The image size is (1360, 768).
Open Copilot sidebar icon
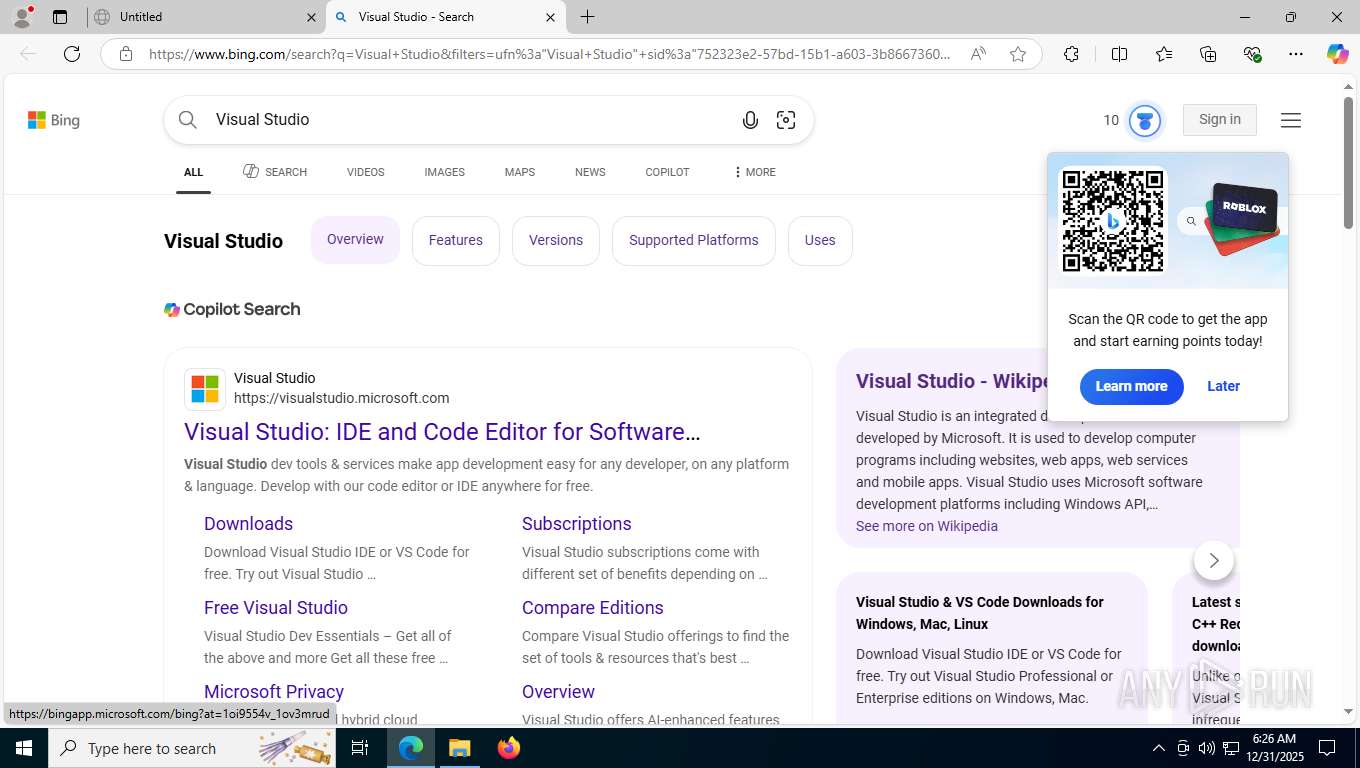point(1338,54)
